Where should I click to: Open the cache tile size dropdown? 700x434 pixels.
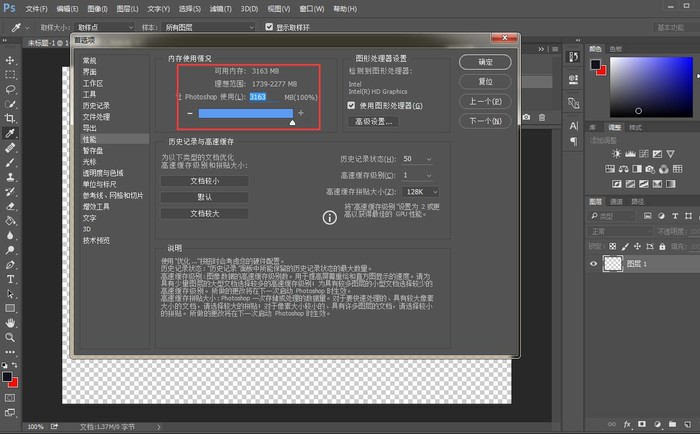[420, 192]
